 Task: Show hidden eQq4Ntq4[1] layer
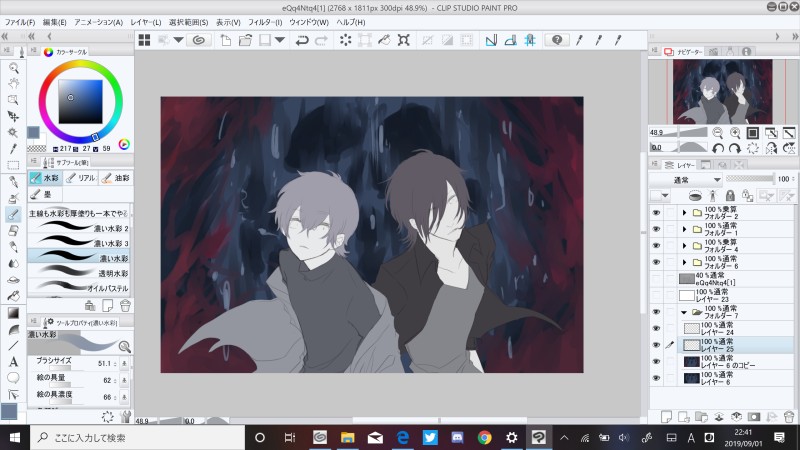click(656, 279)
